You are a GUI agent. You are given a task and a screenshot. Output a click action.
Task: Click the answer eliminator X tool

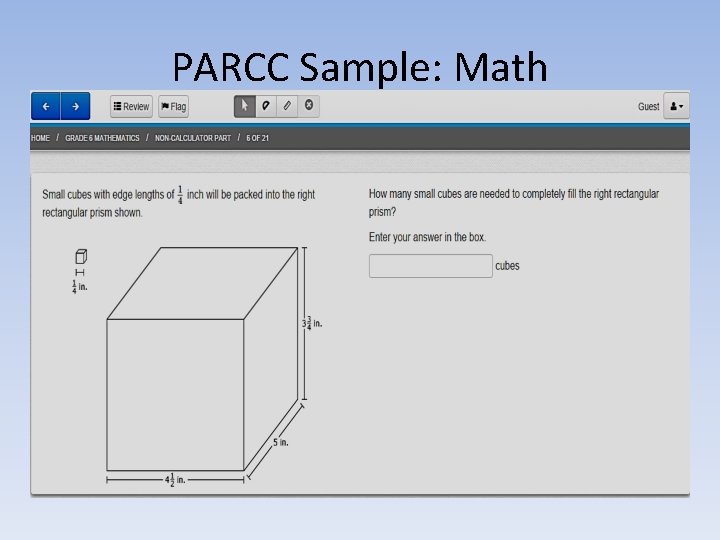tap(309, 106)
